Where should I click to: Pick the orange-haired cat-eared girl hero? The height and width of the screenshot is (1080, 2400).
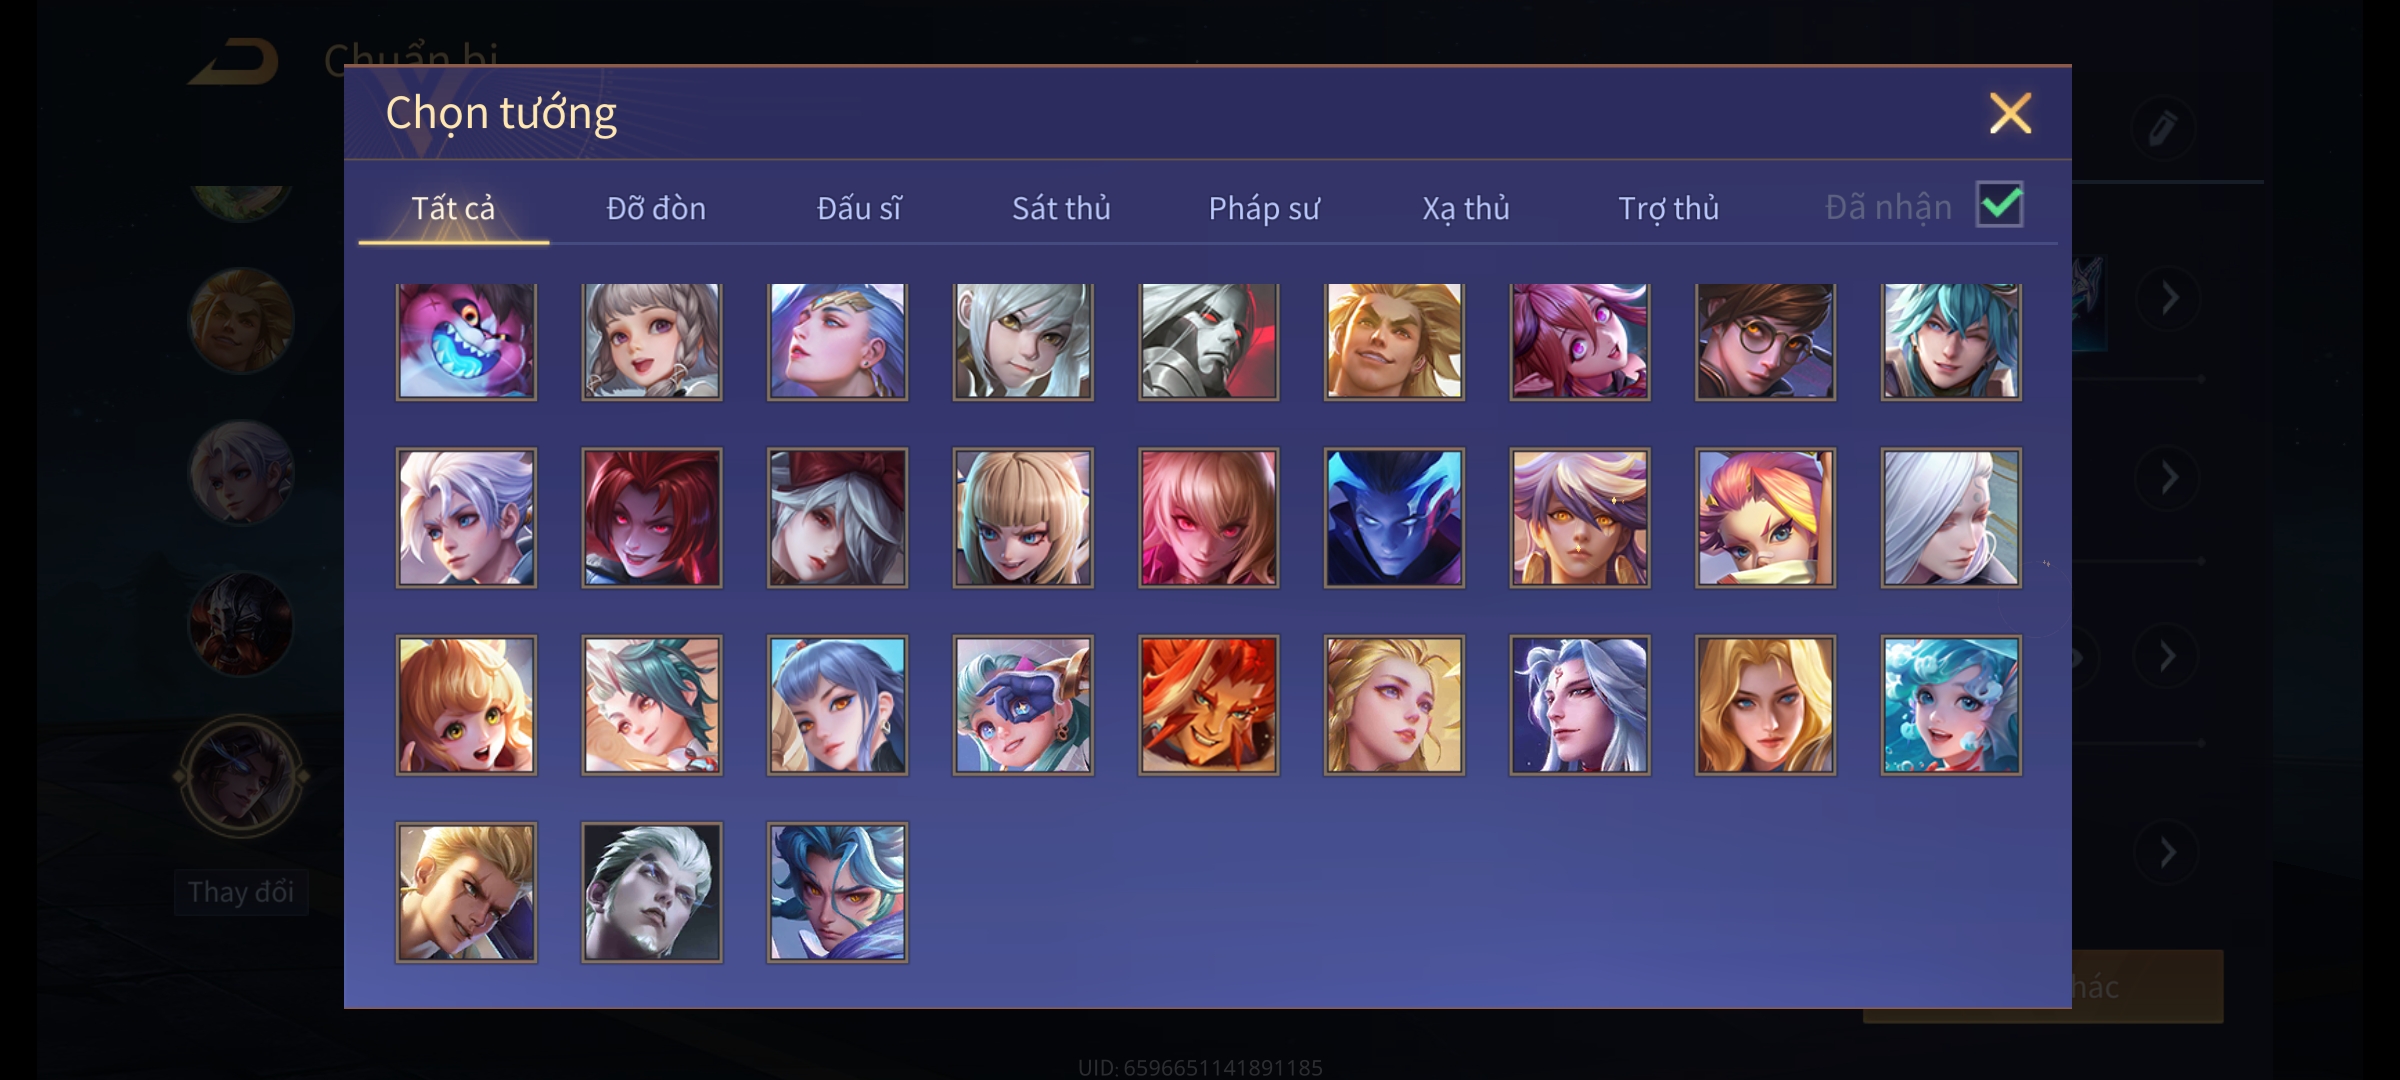[x=466, y=705]
